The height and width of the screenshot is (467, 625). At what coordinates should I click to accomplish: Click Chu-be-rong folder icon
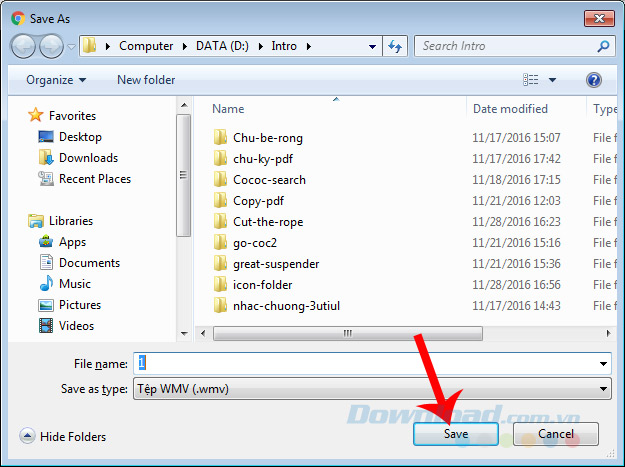pos(220,137)
